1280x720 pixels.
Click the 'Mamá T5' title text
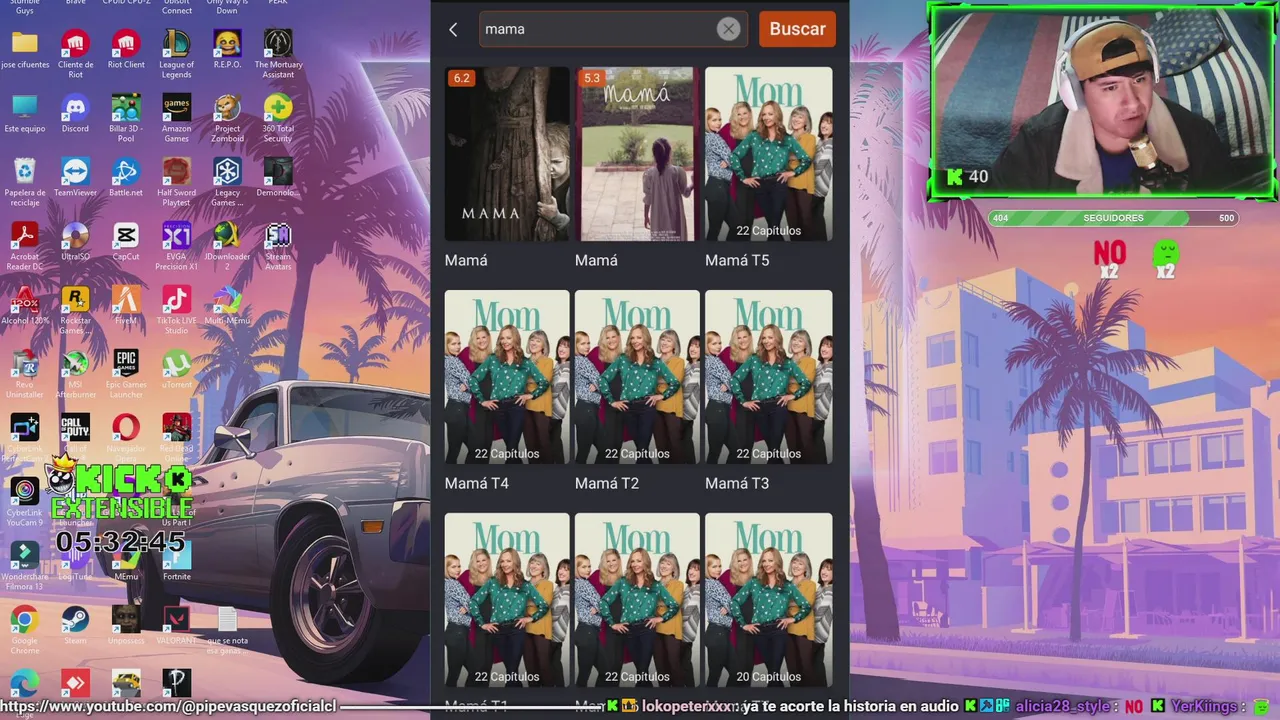[x=737, y=260]
